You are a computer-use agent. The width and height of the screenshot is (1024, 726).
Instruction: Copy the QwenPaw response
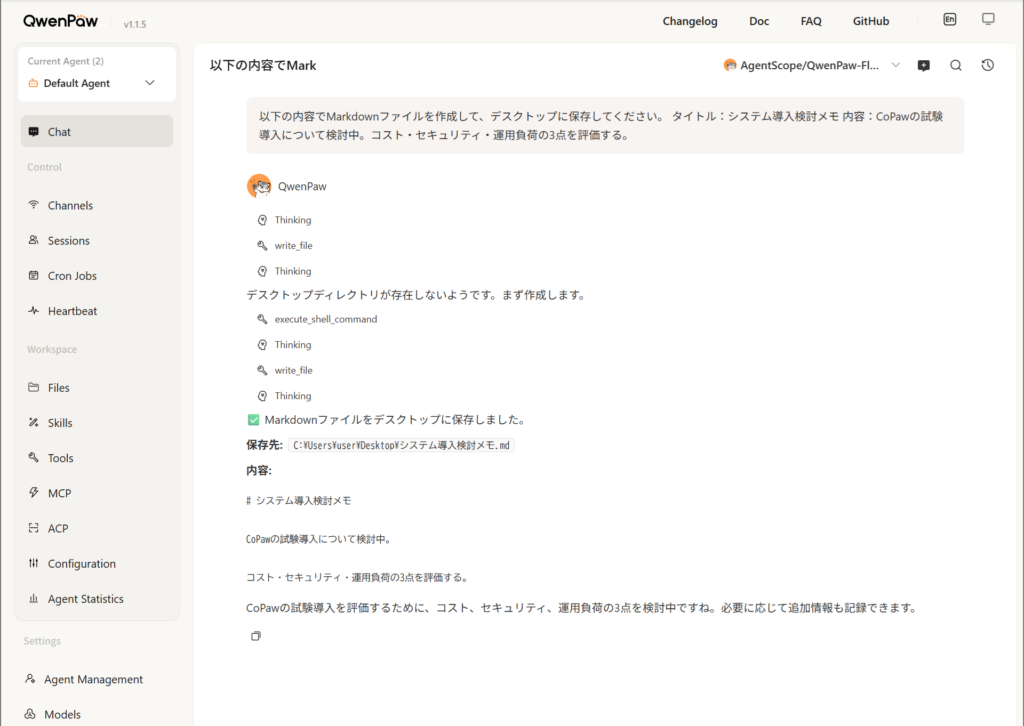256,636
